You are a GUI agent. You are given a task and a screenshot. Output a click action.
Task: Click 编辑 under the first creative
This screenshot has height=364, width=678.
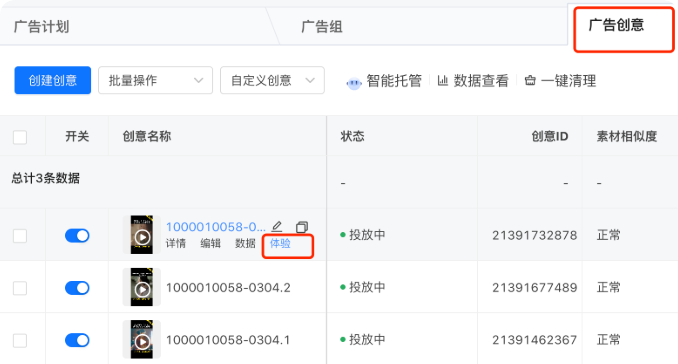[x=211, y=243]
